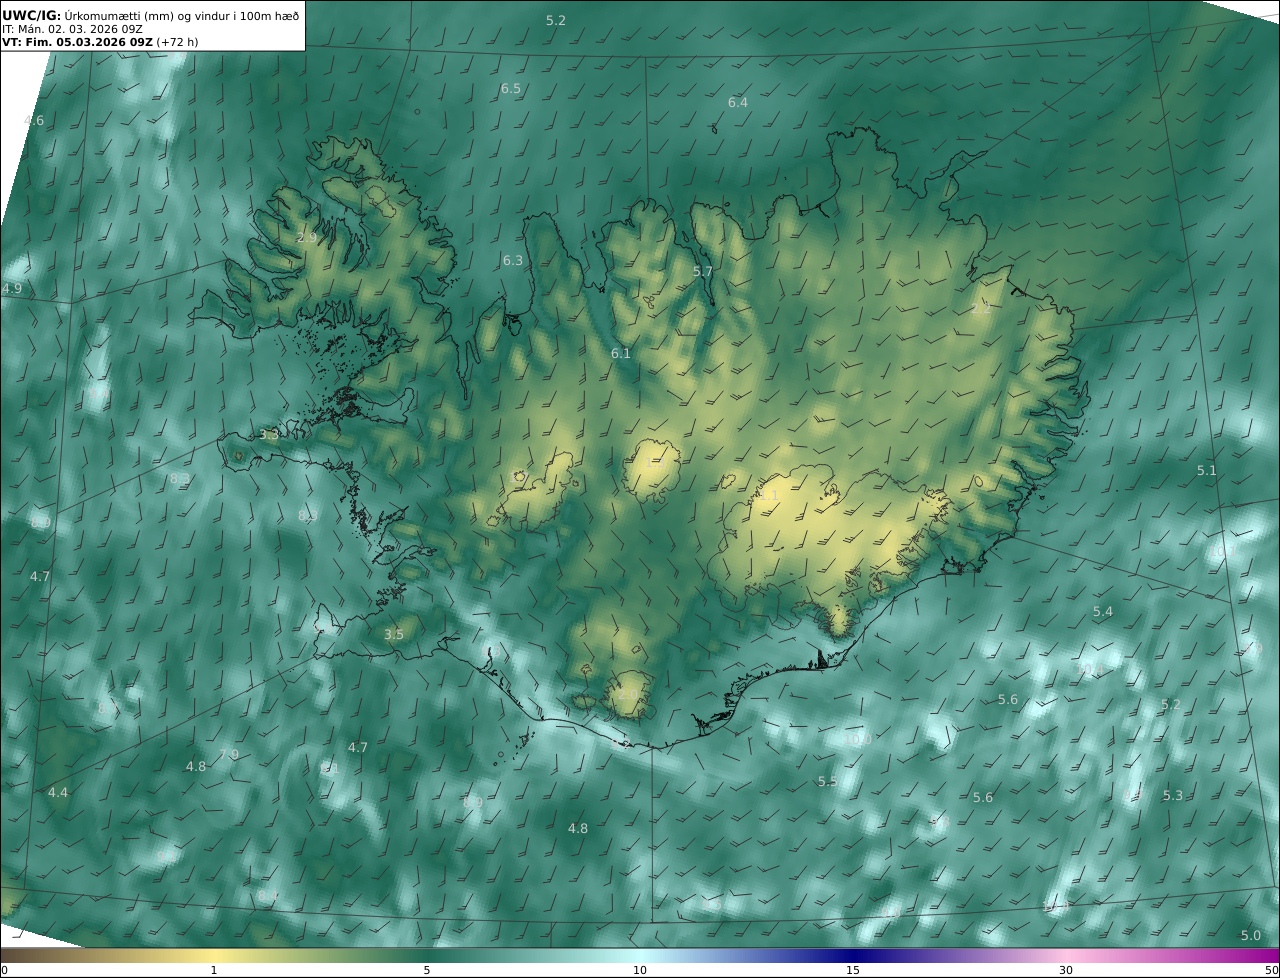Click the 2.9 value over the Westfjords
Image resolution: width=1280 pixels, height=978 pixels.
307,238
